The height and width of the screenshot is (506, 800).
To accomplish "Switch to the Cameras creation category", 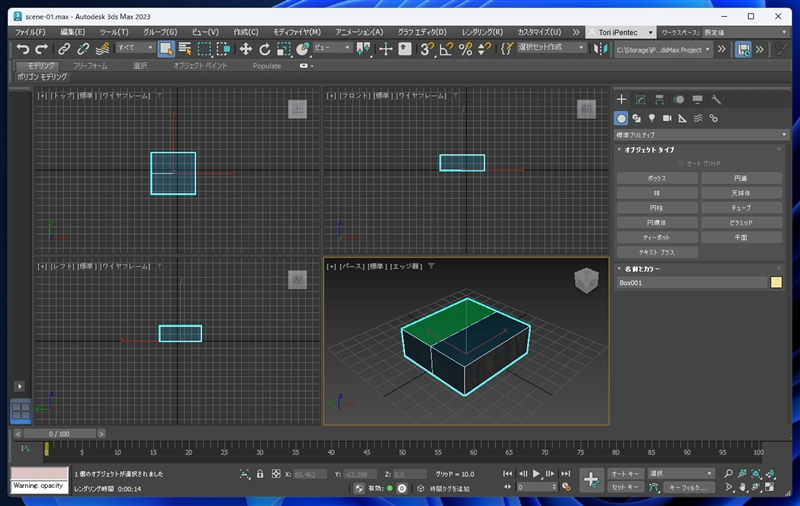I will pos(667,118).
